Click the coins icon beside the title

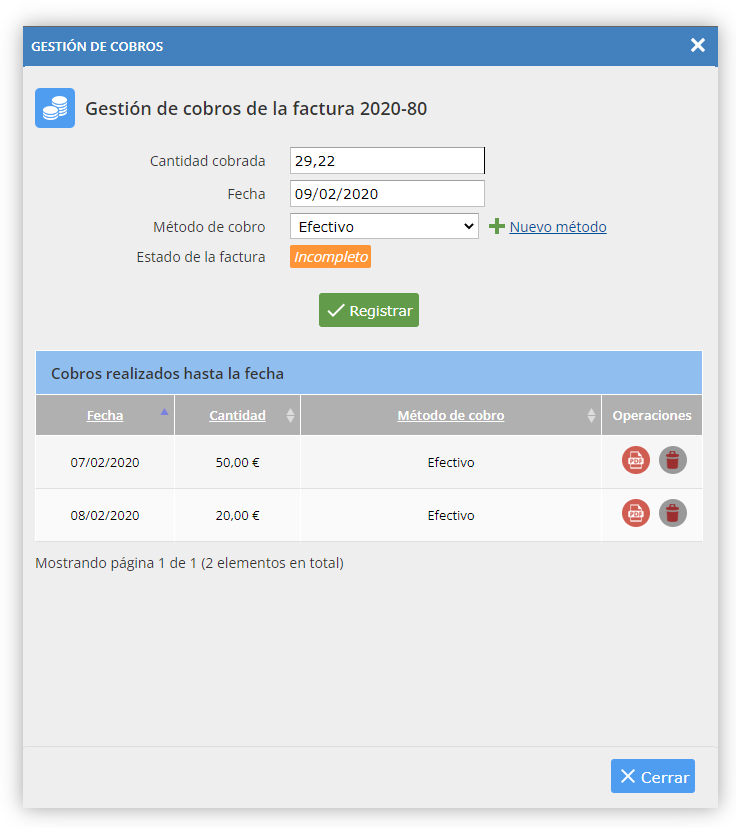[x=55, y=108]
